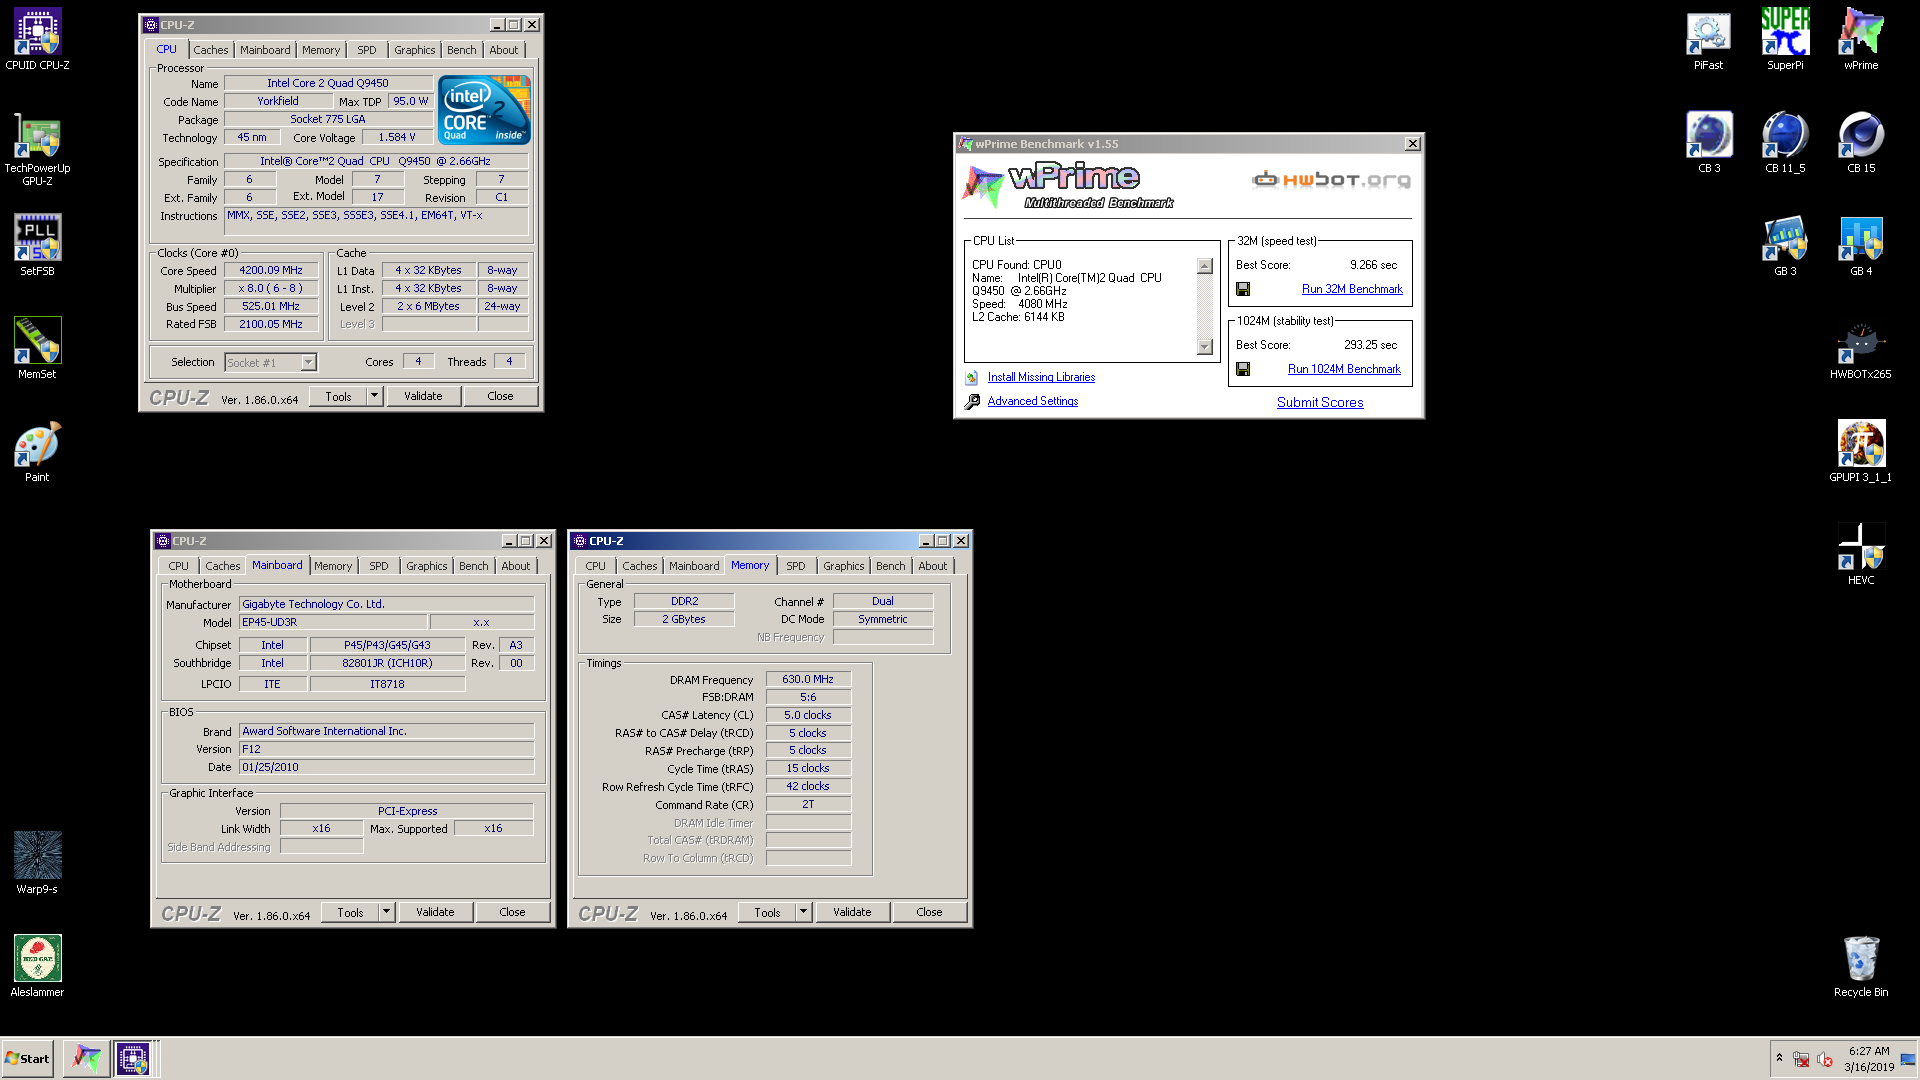Launch GB 4 Geekbench shortcut
Image resolution: width=1920 pixels, height=1080 pixels.
1861,246
